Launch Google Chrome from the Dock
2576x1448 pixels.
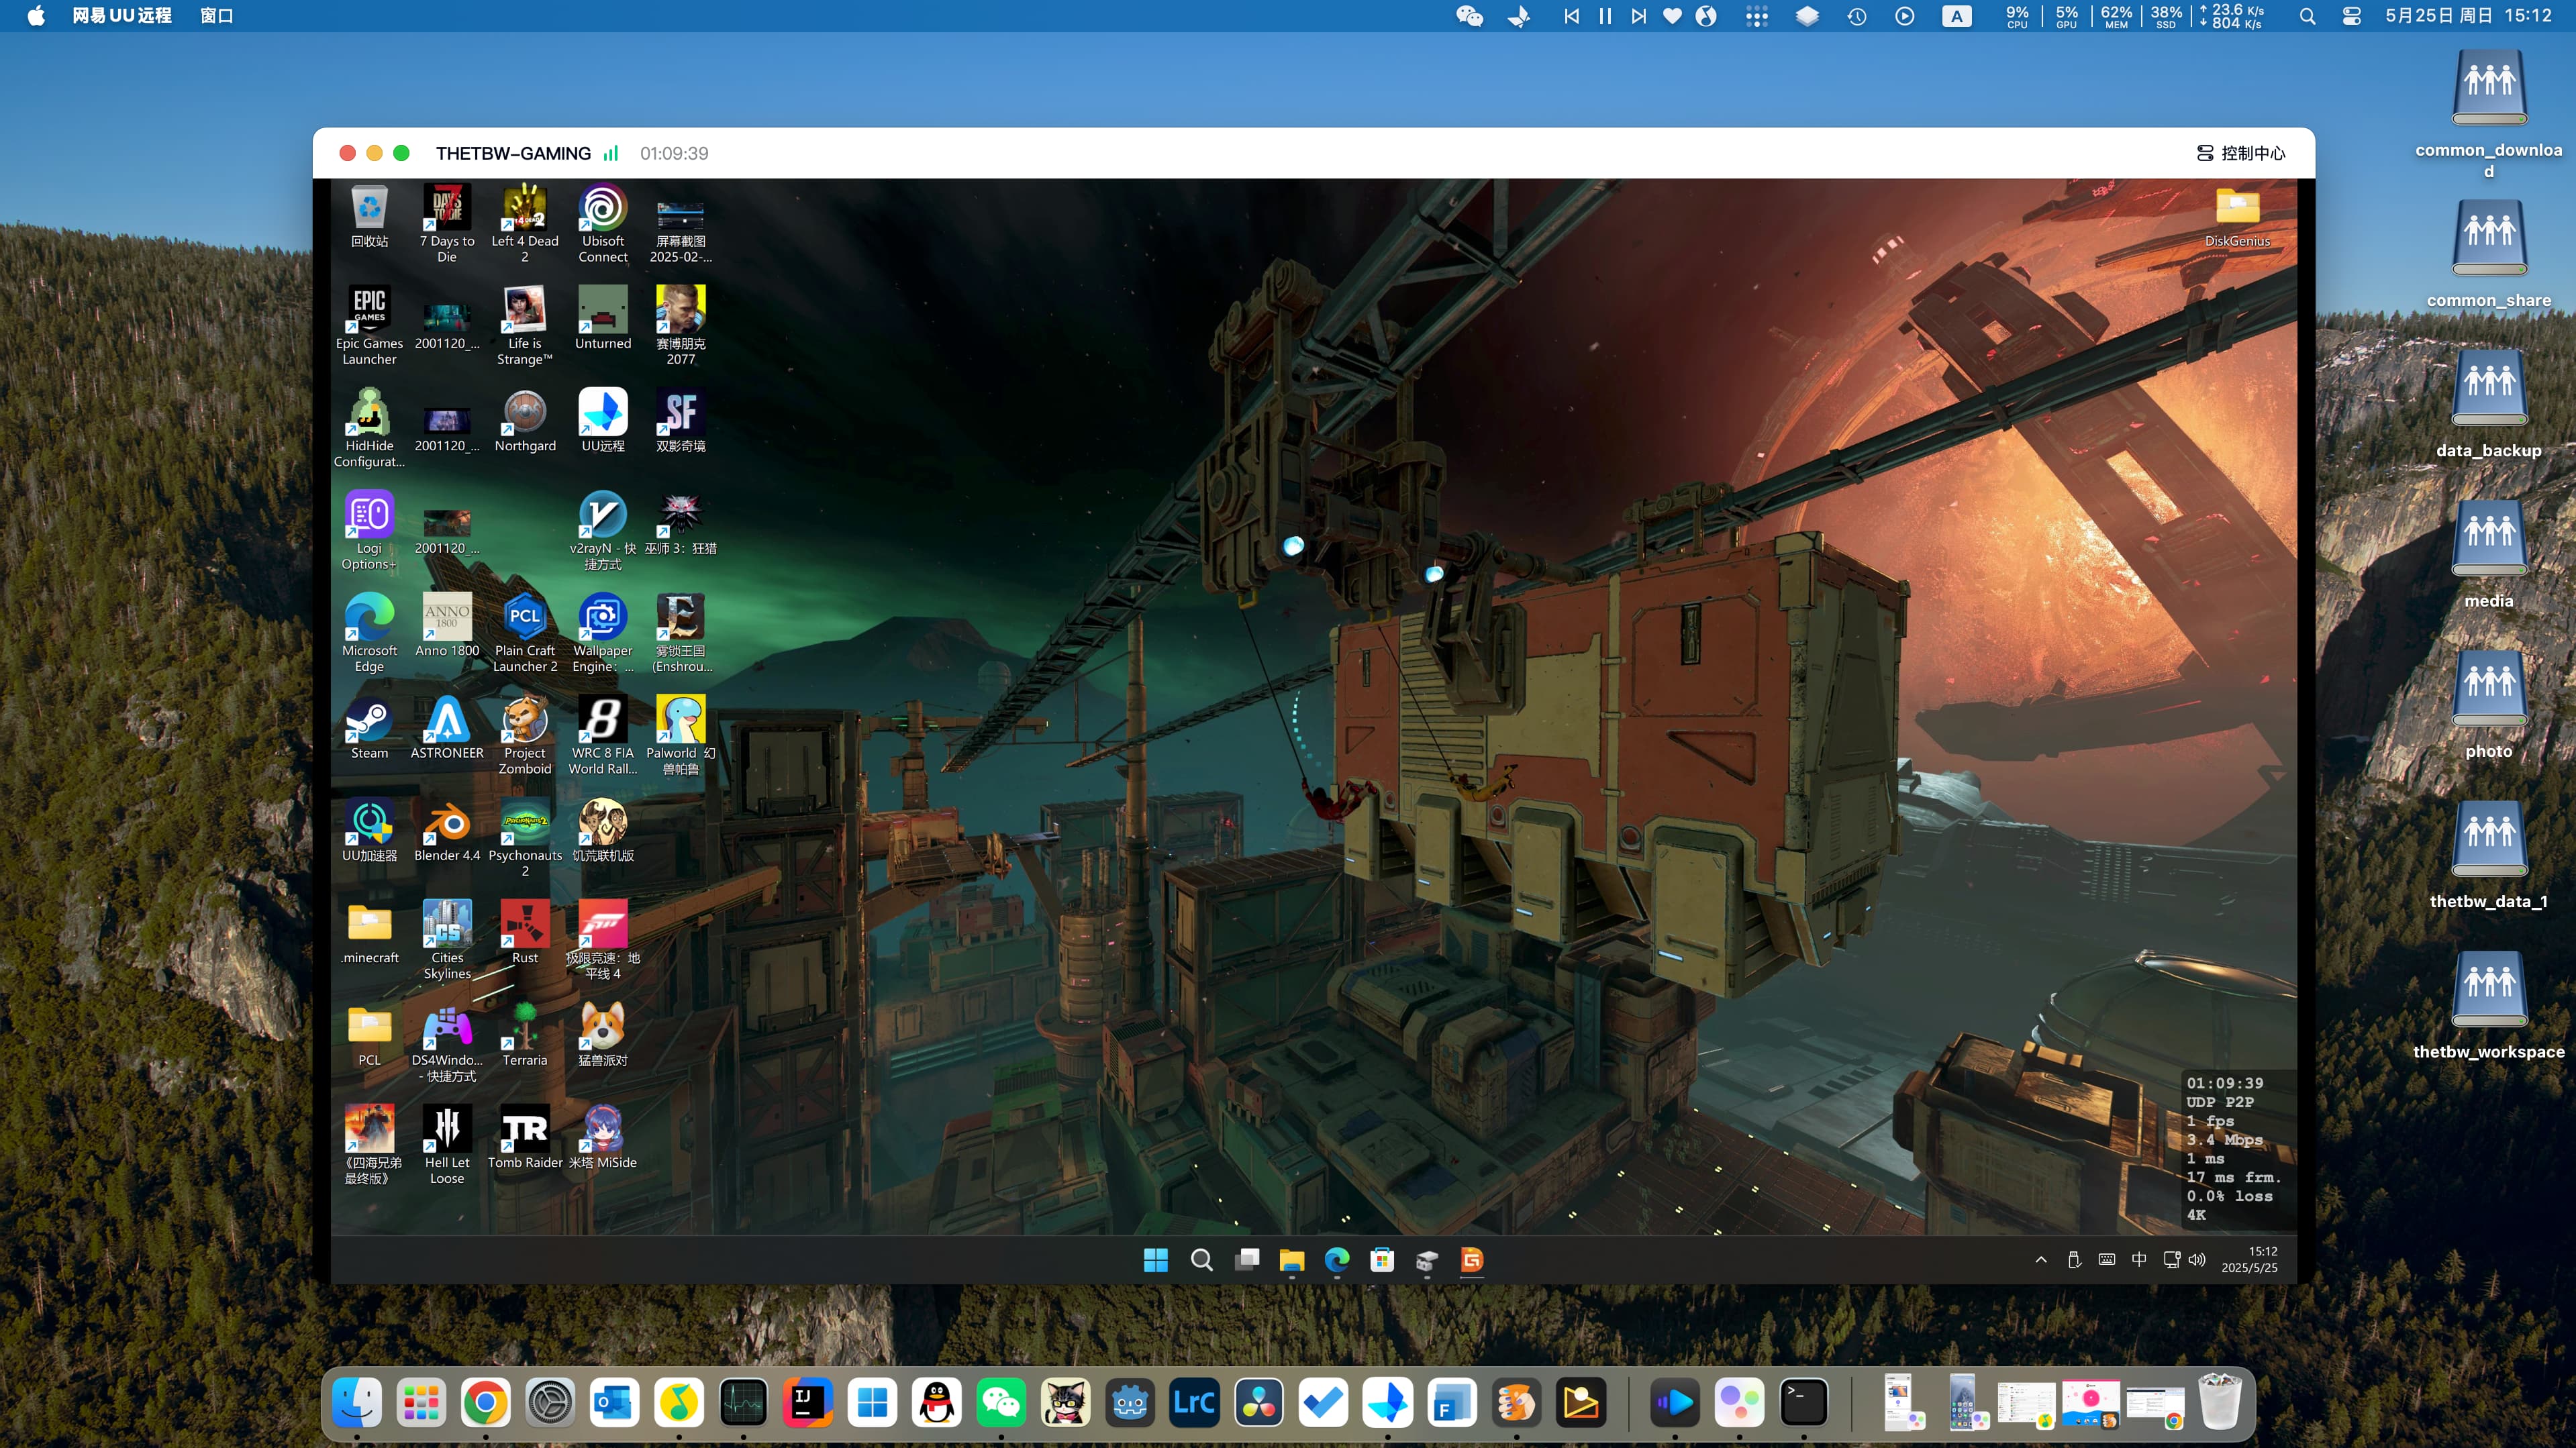pyautogui.click(x=485, y=1402)
